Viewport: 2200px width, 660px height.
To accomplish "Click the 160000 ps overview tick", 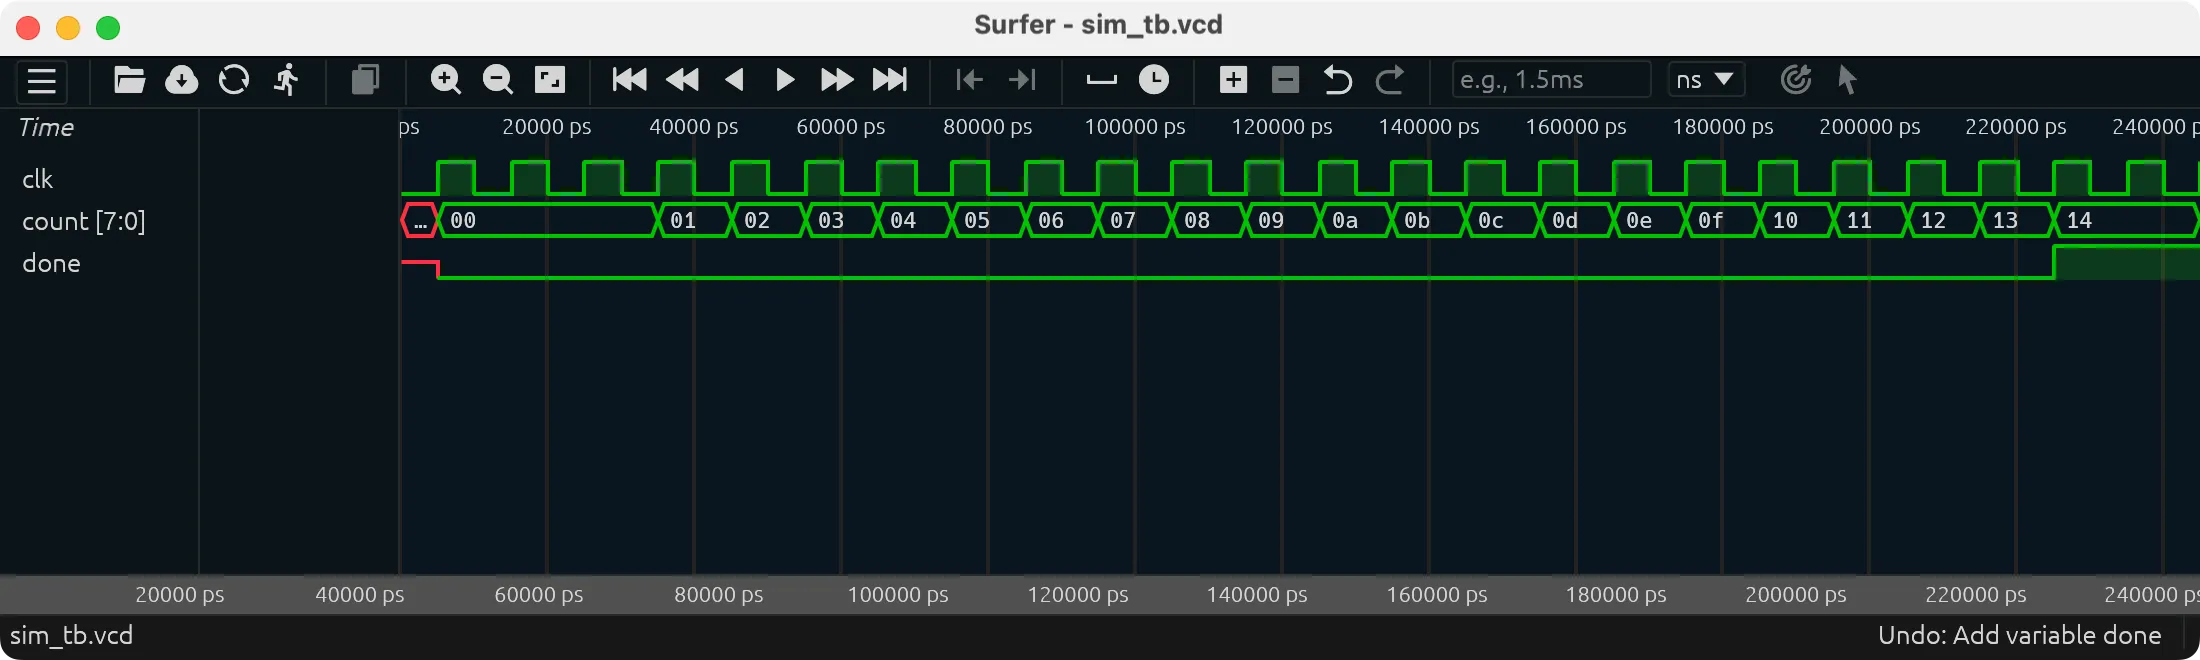I will 1437,595.
